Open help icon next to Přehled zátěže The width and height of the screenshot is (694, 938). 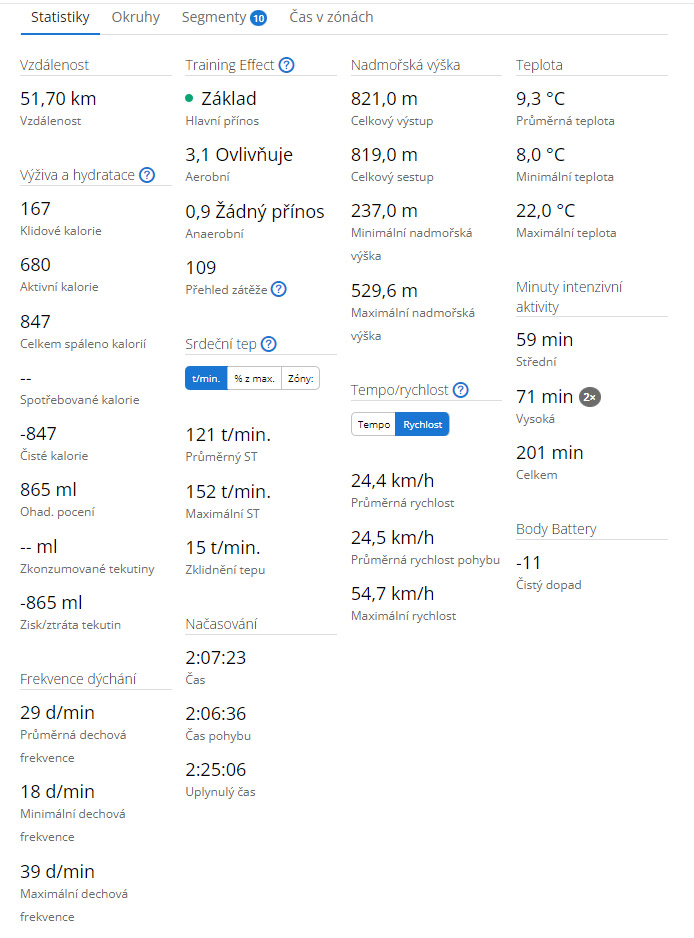coord(279,290)
